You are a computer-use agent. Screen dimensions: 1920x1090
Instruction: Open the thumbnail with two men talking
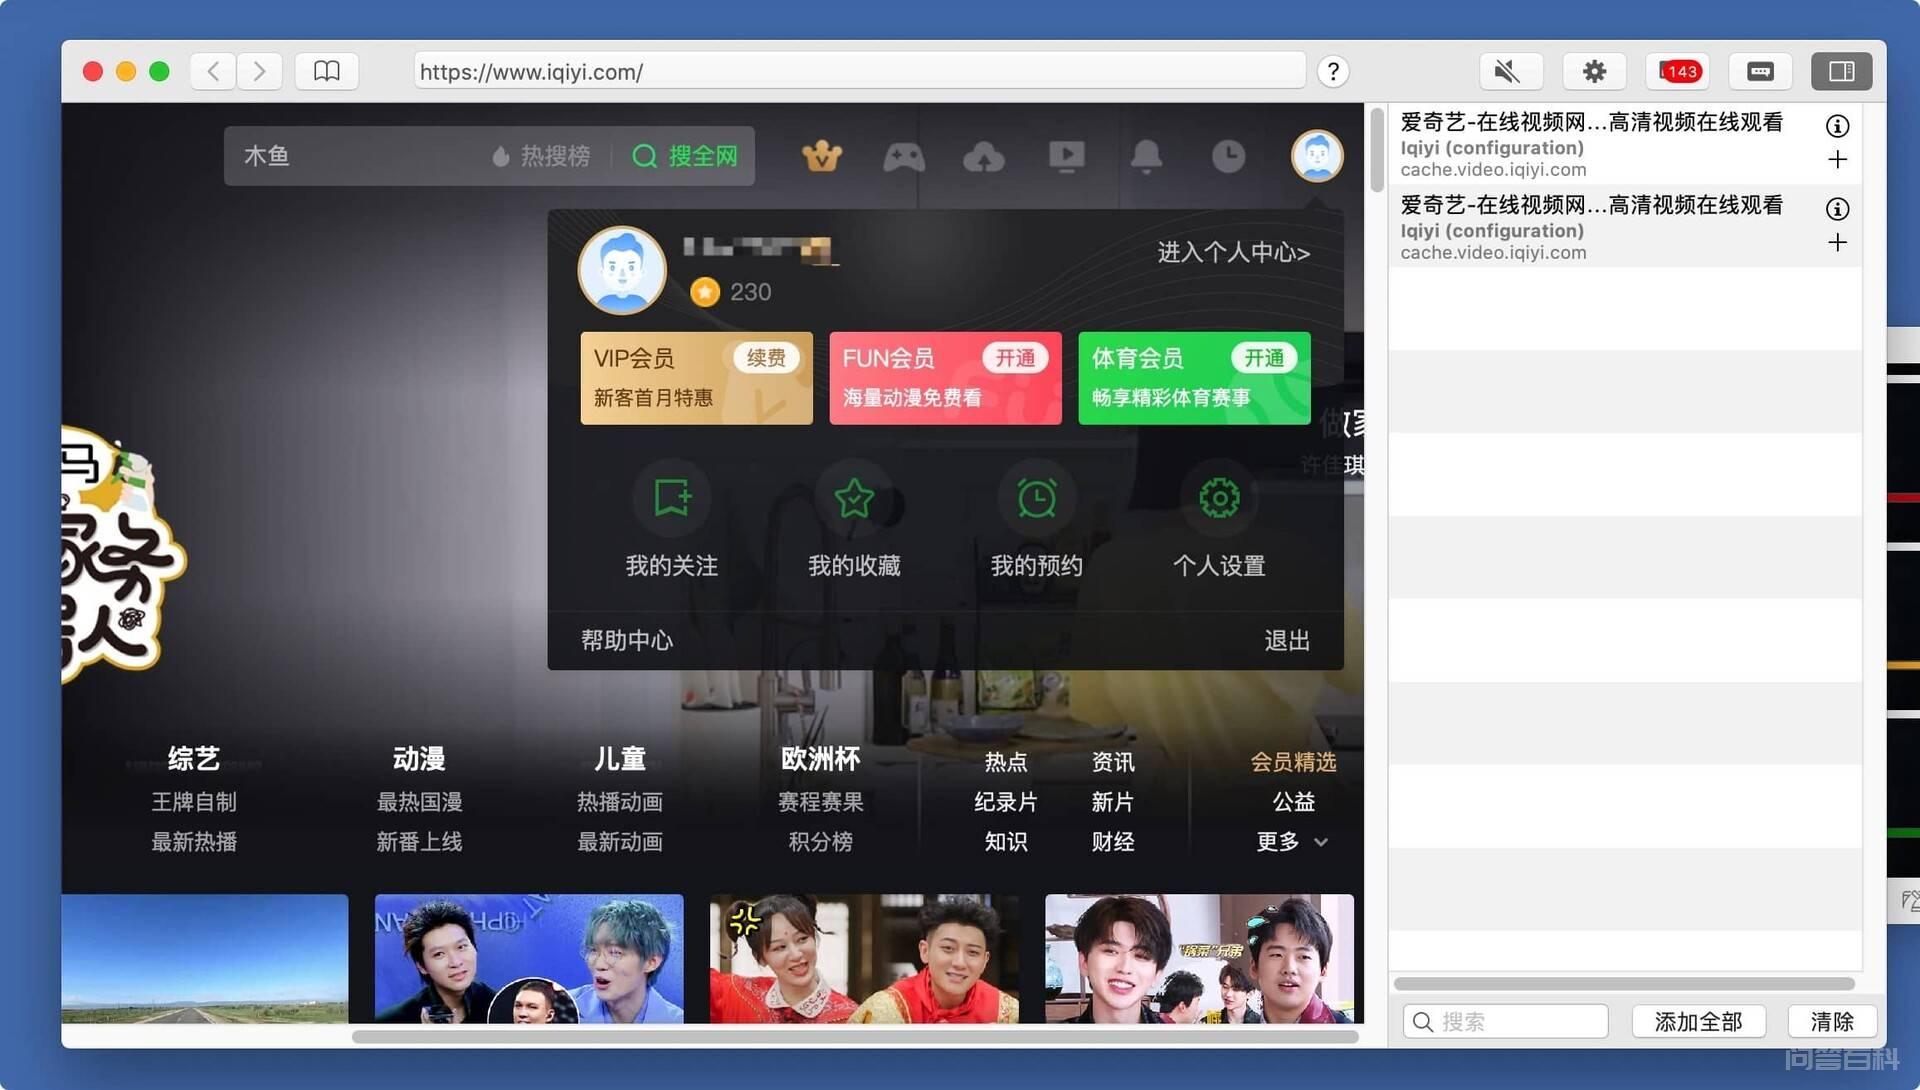(x=529, y=958)
